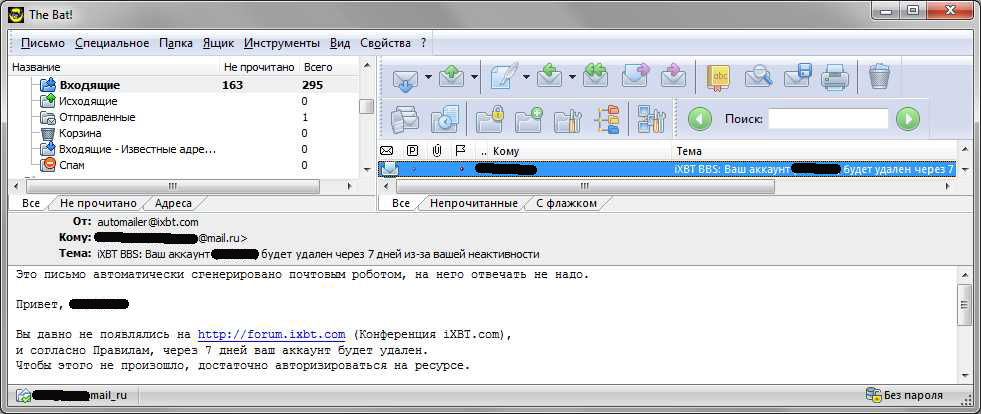This screenshot has width=981, height=414.
Task: Switch to Не прочитано folder tab
Action: (98, 203)
